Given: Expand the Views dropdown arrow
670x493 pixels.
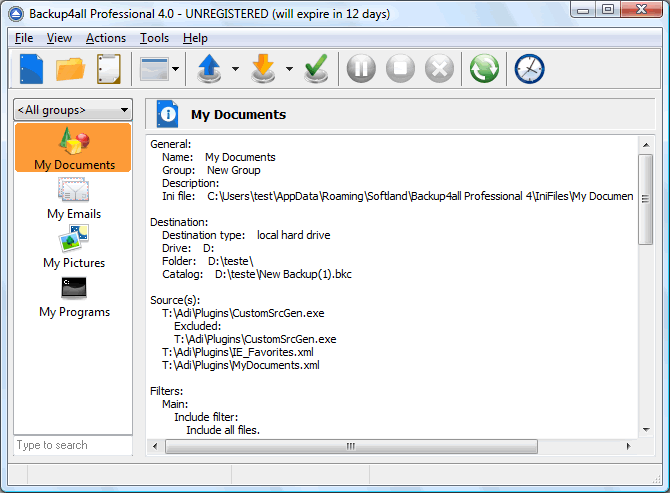Looking at the screenshot, I should click(x=176, y=69).
